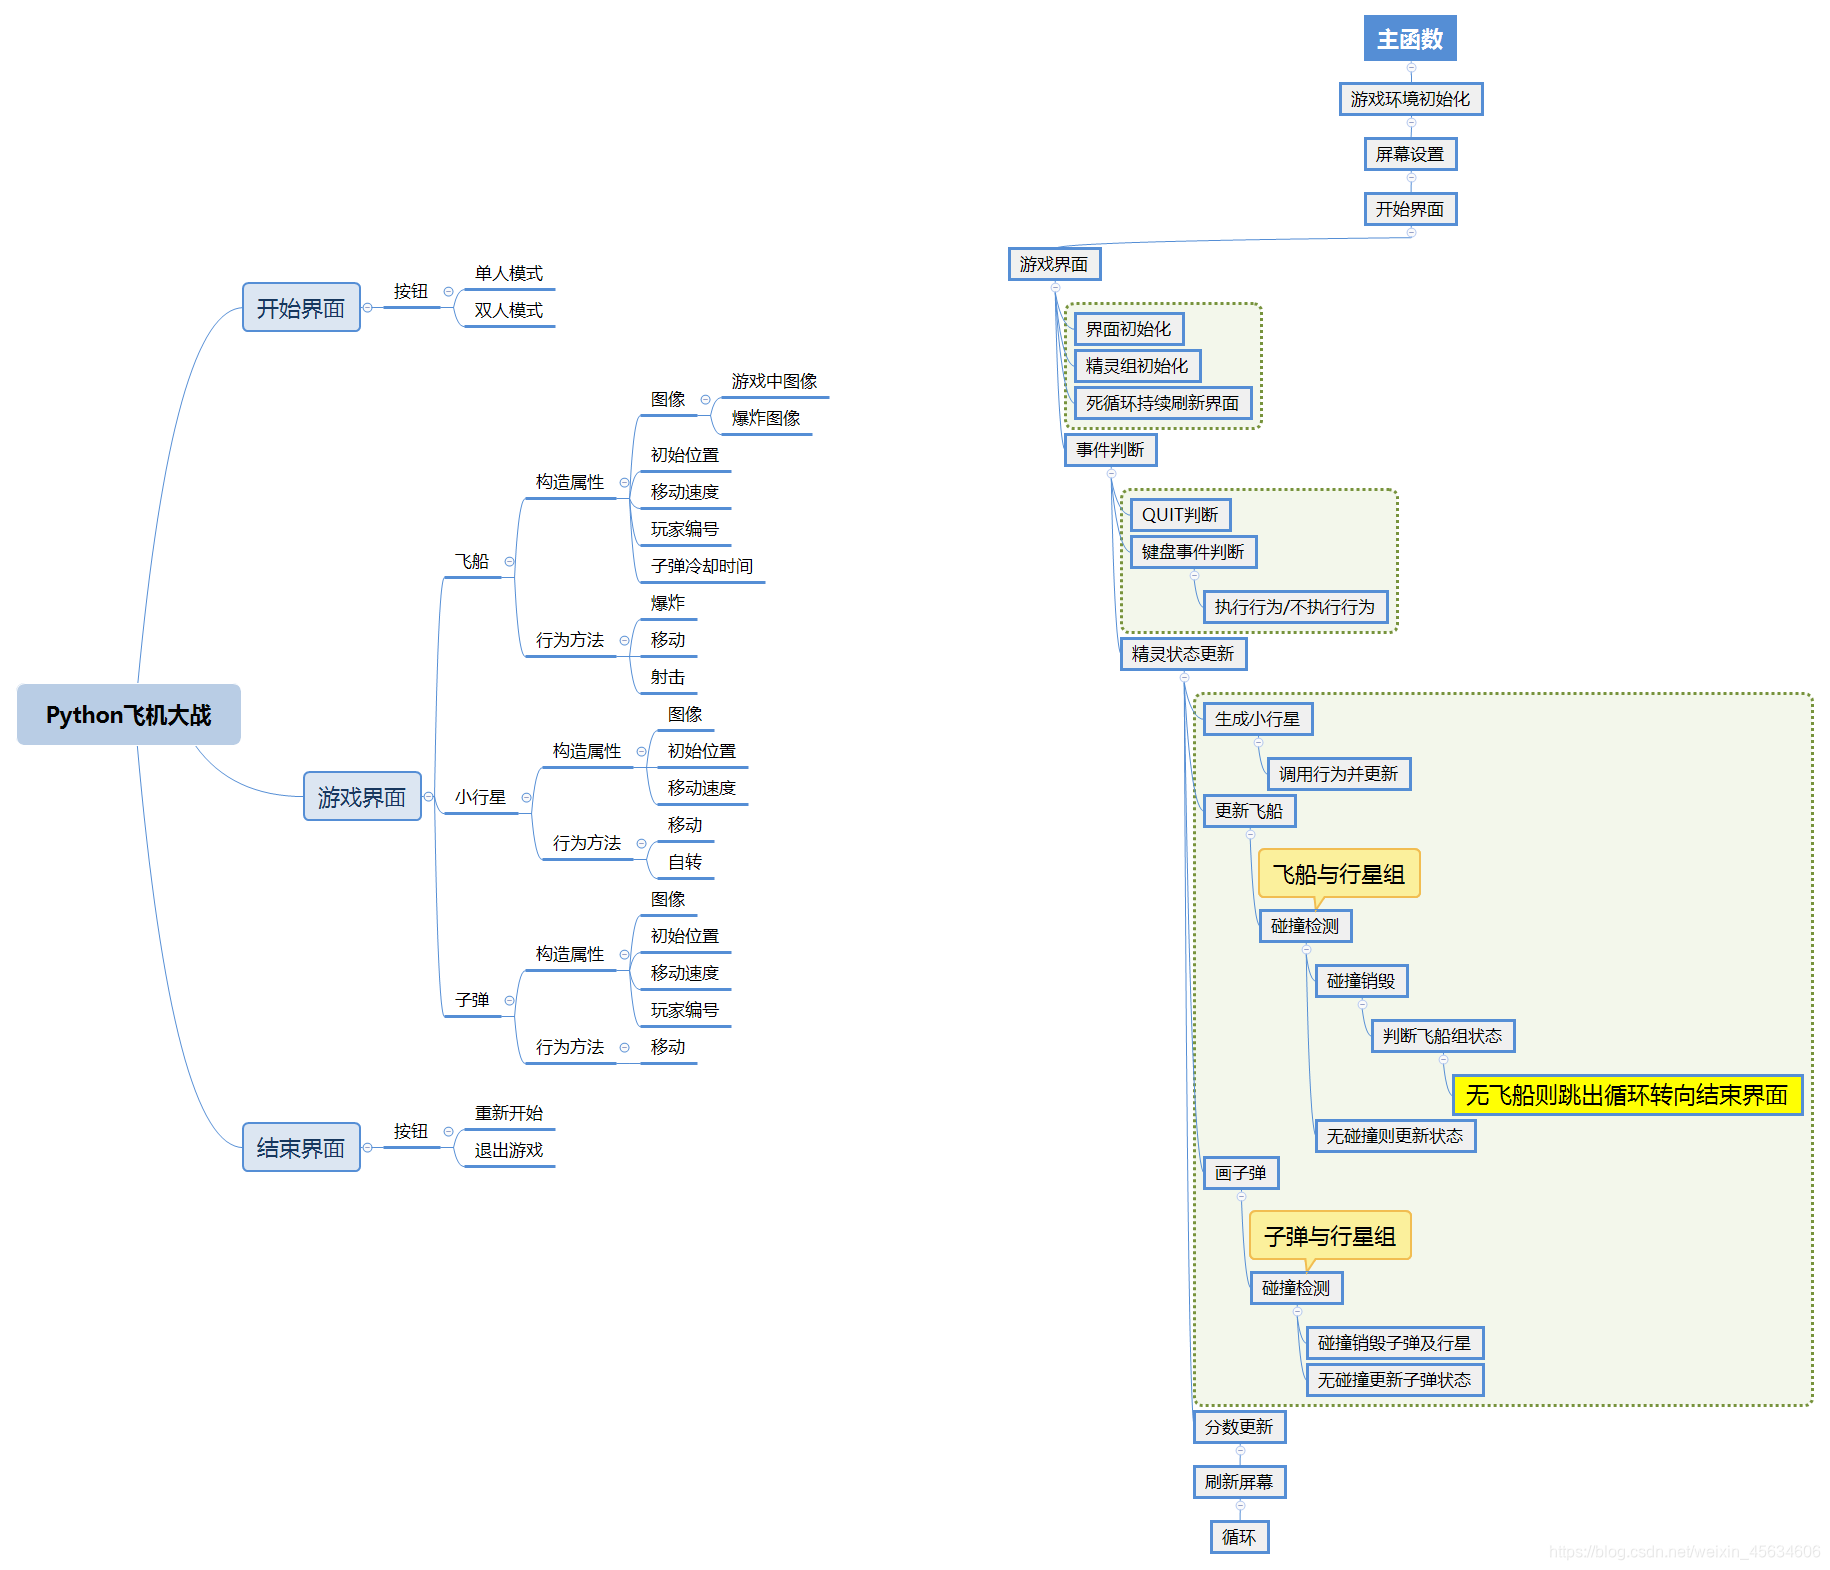Collapse the 按钮 branch under 开始界面

[448, 292]
